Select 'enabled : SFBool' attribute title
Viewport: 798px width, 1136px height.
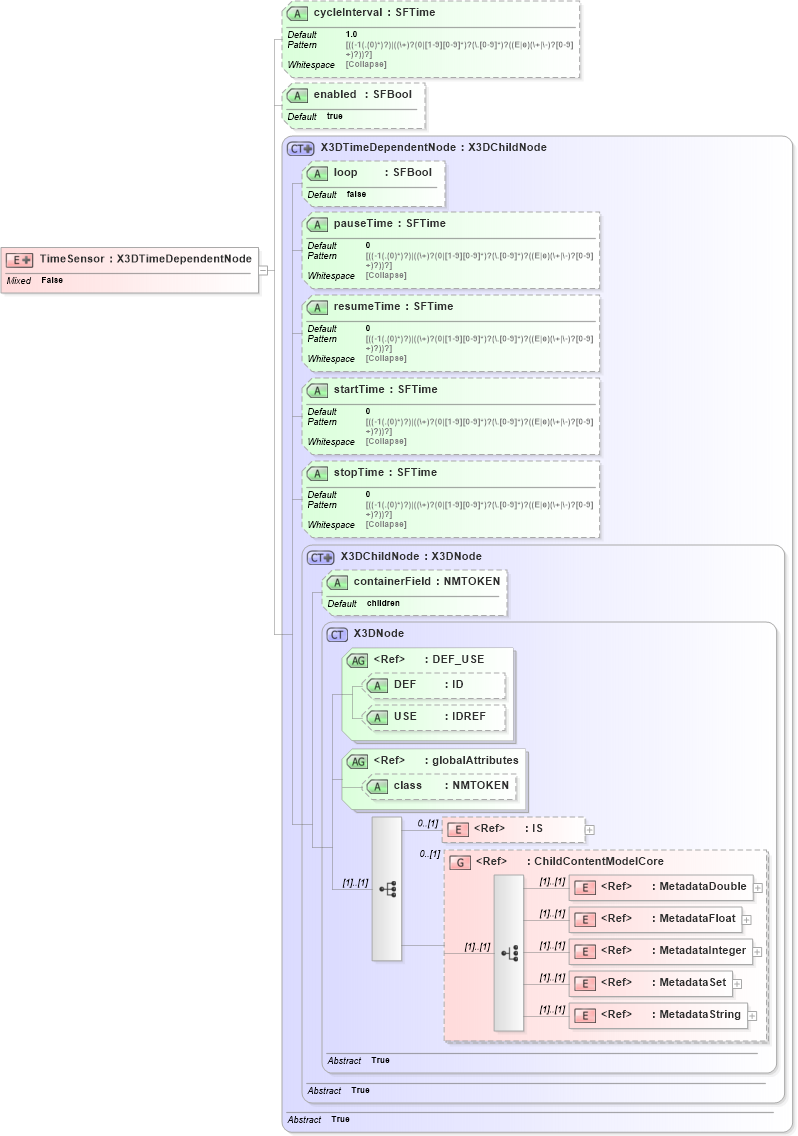coord(362,94)
